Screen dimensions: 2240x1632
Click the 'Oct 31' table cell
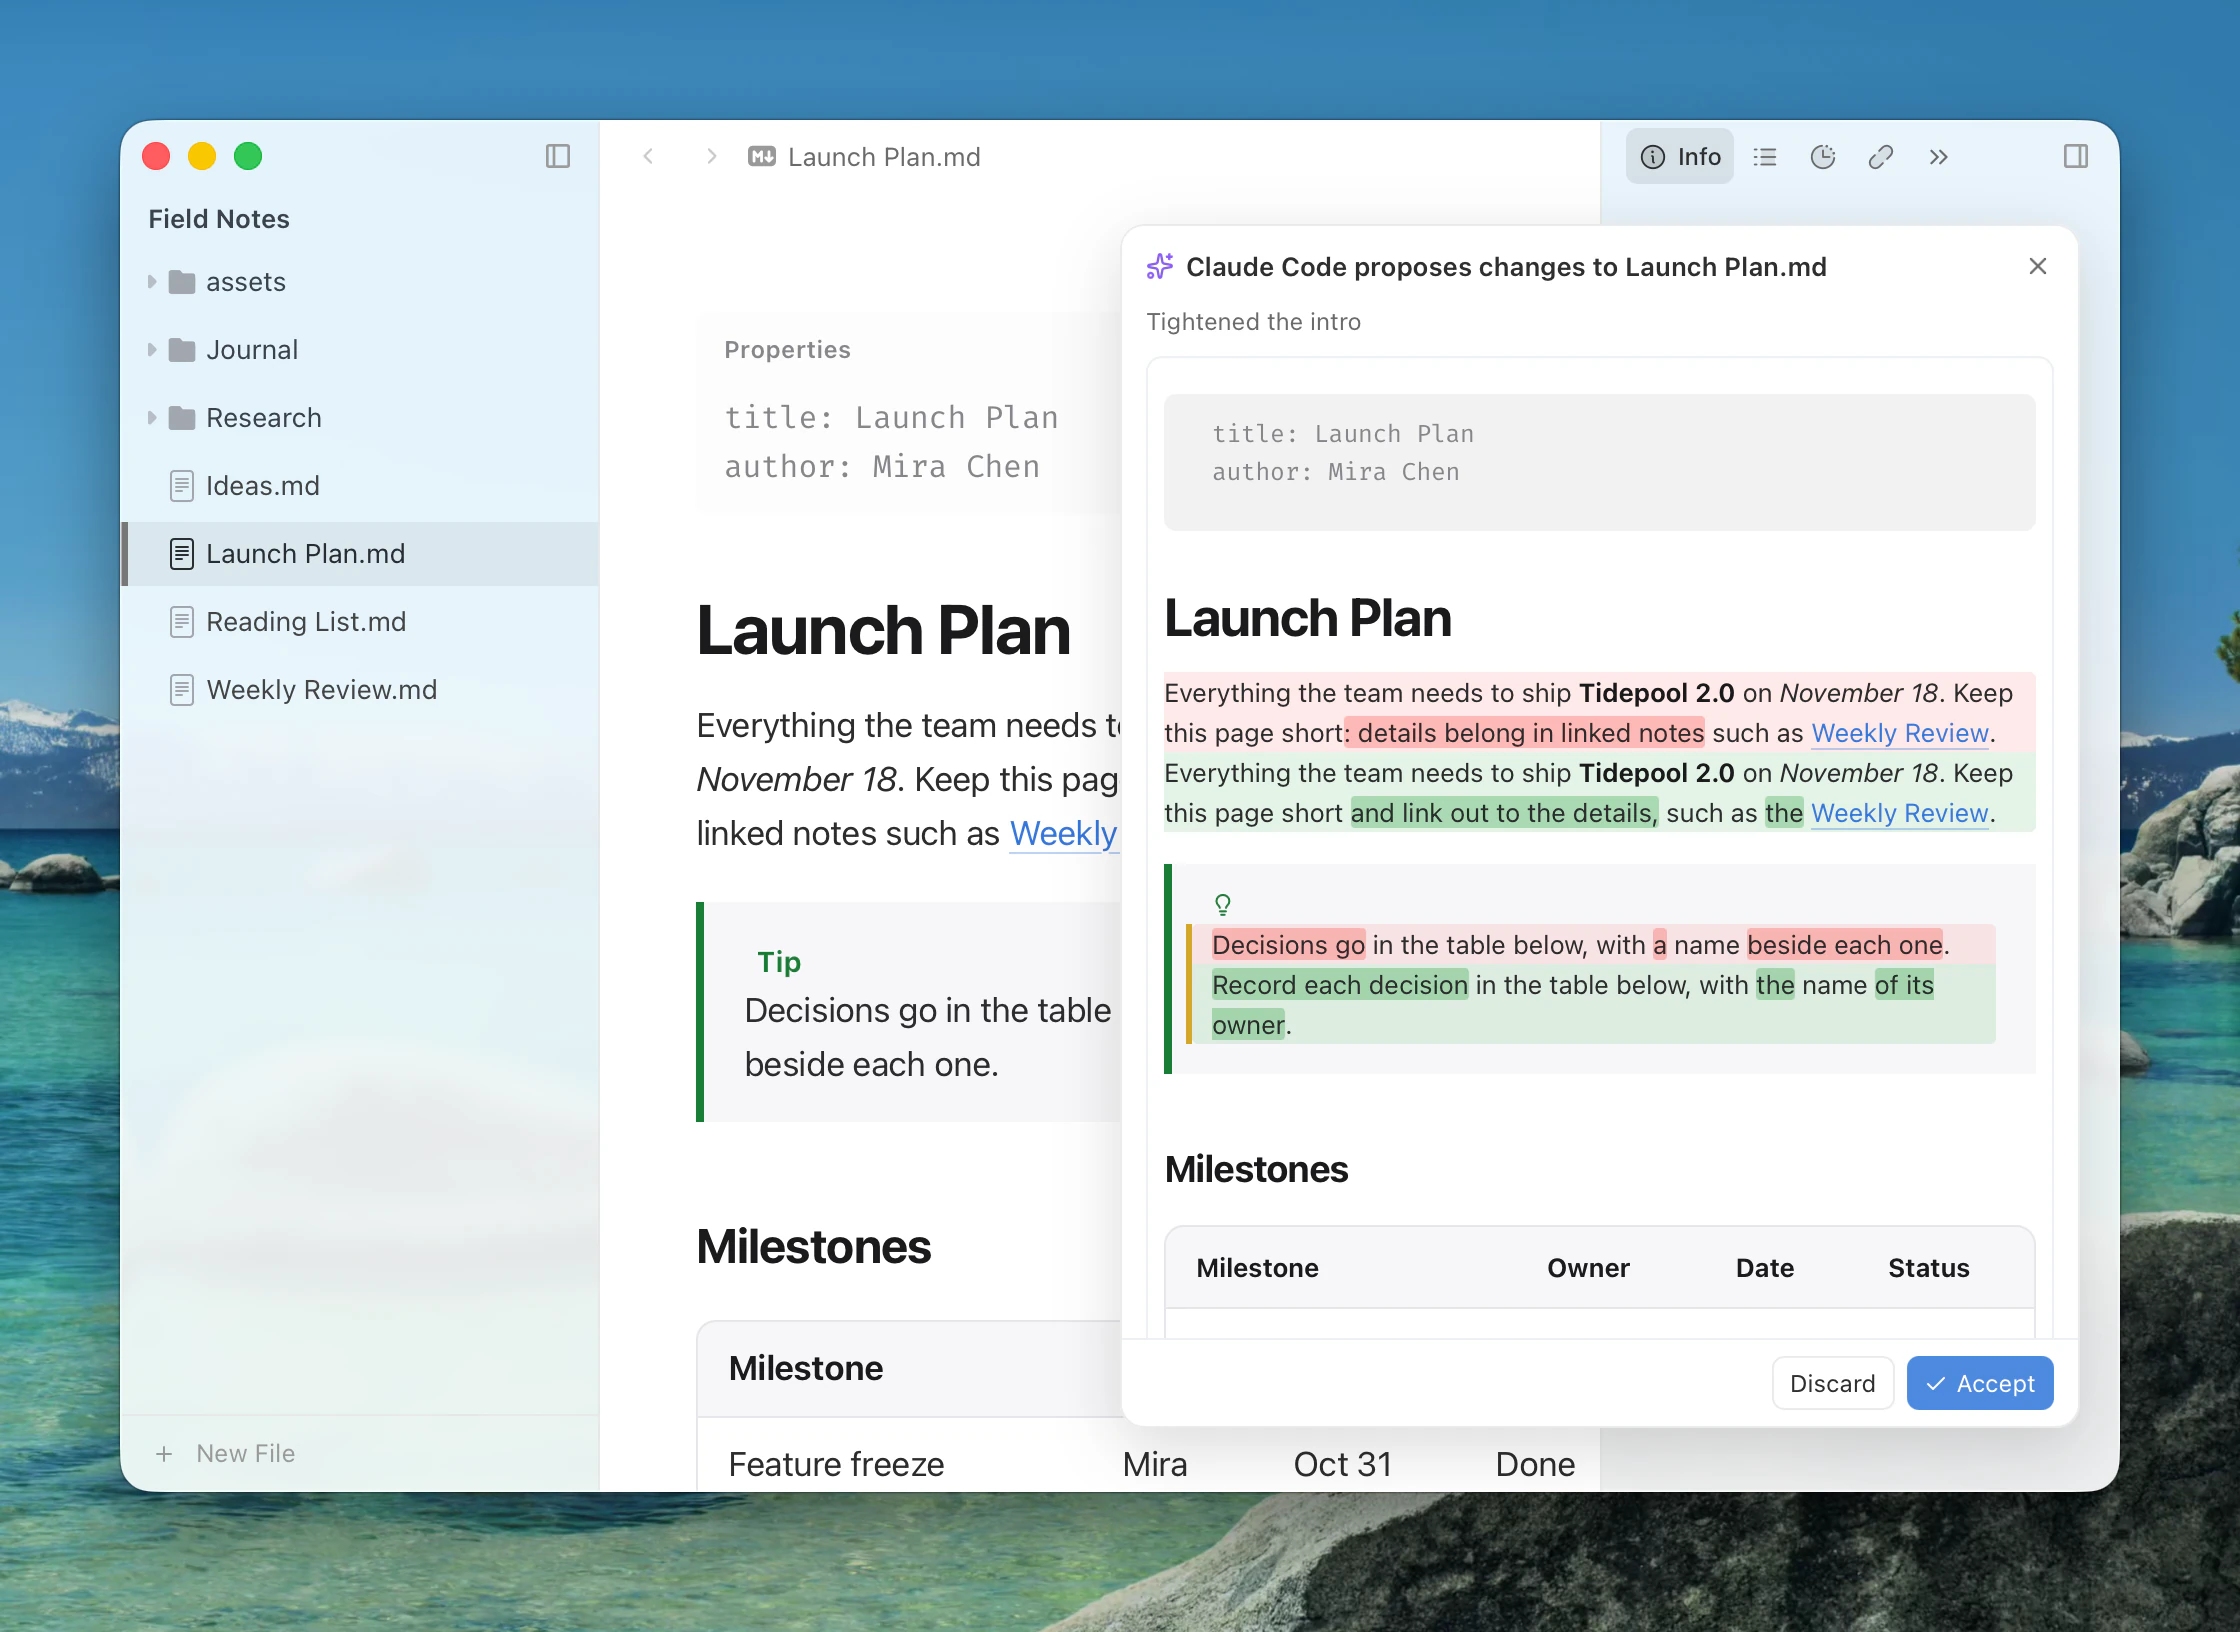coord(1342,1464)
